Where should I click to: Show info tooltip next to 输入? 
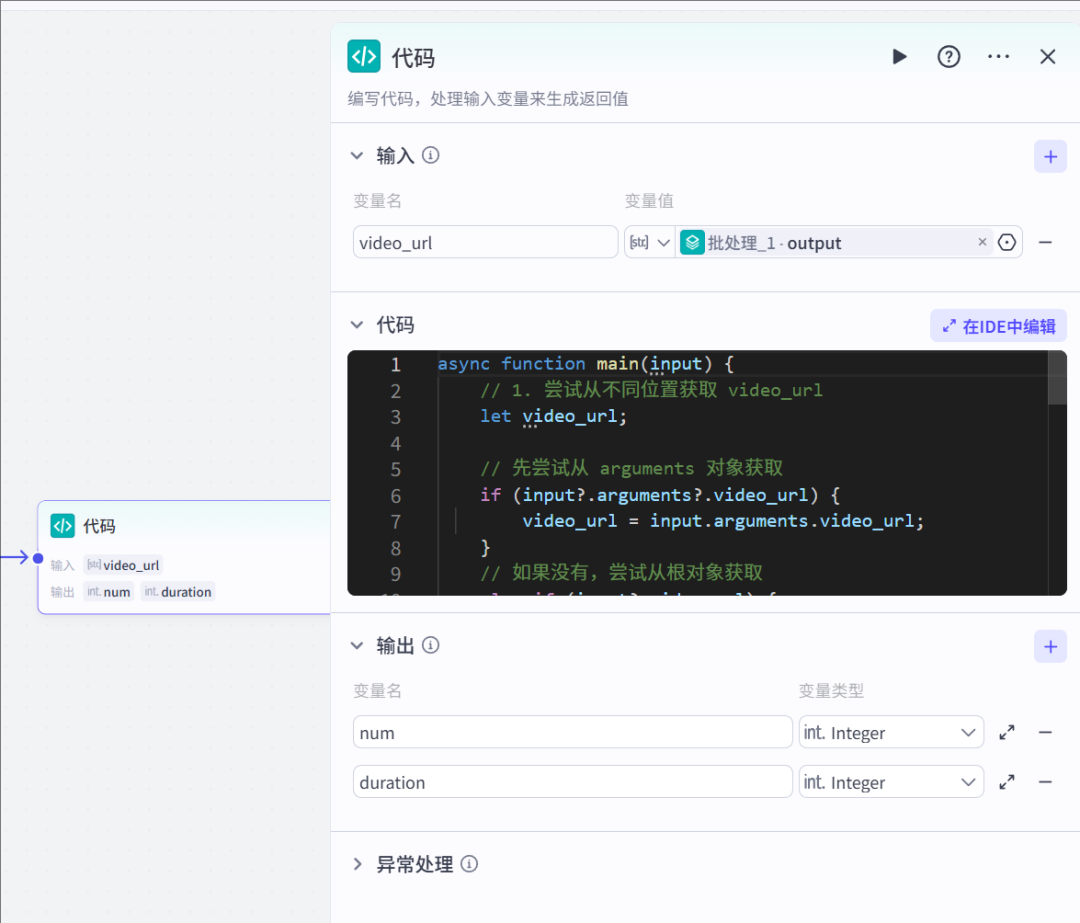430,155
